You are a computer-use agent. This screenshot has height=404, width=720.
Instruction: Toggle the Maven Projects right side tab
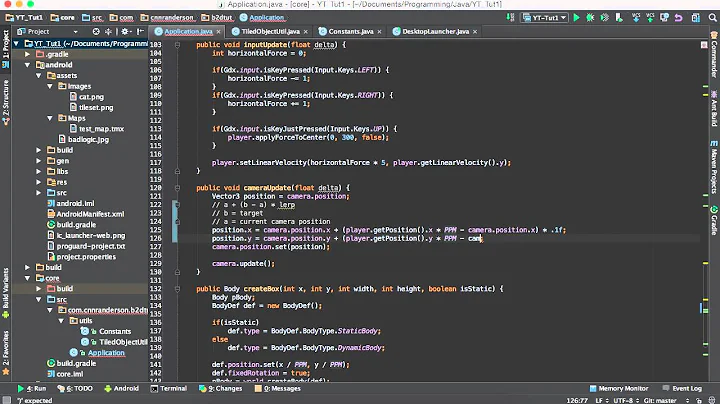pyautogui.click(x=714, y=167)
